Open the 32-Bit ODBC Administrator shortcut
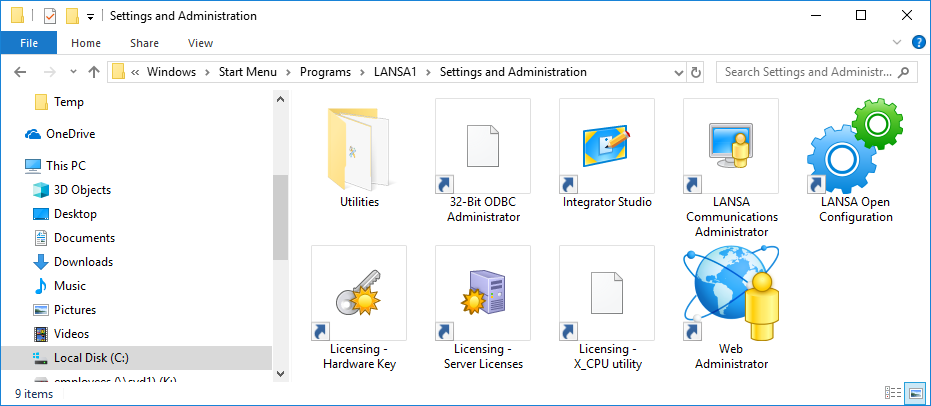Viewport: 931px width, 406px height. click(482, 146)
